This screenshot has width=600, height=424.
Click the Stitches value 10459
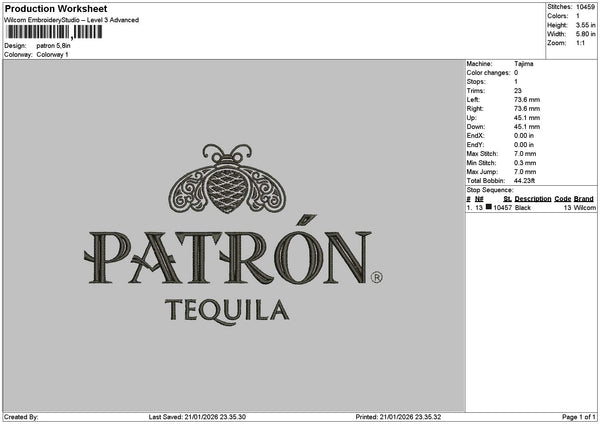[x=585, y=7]
